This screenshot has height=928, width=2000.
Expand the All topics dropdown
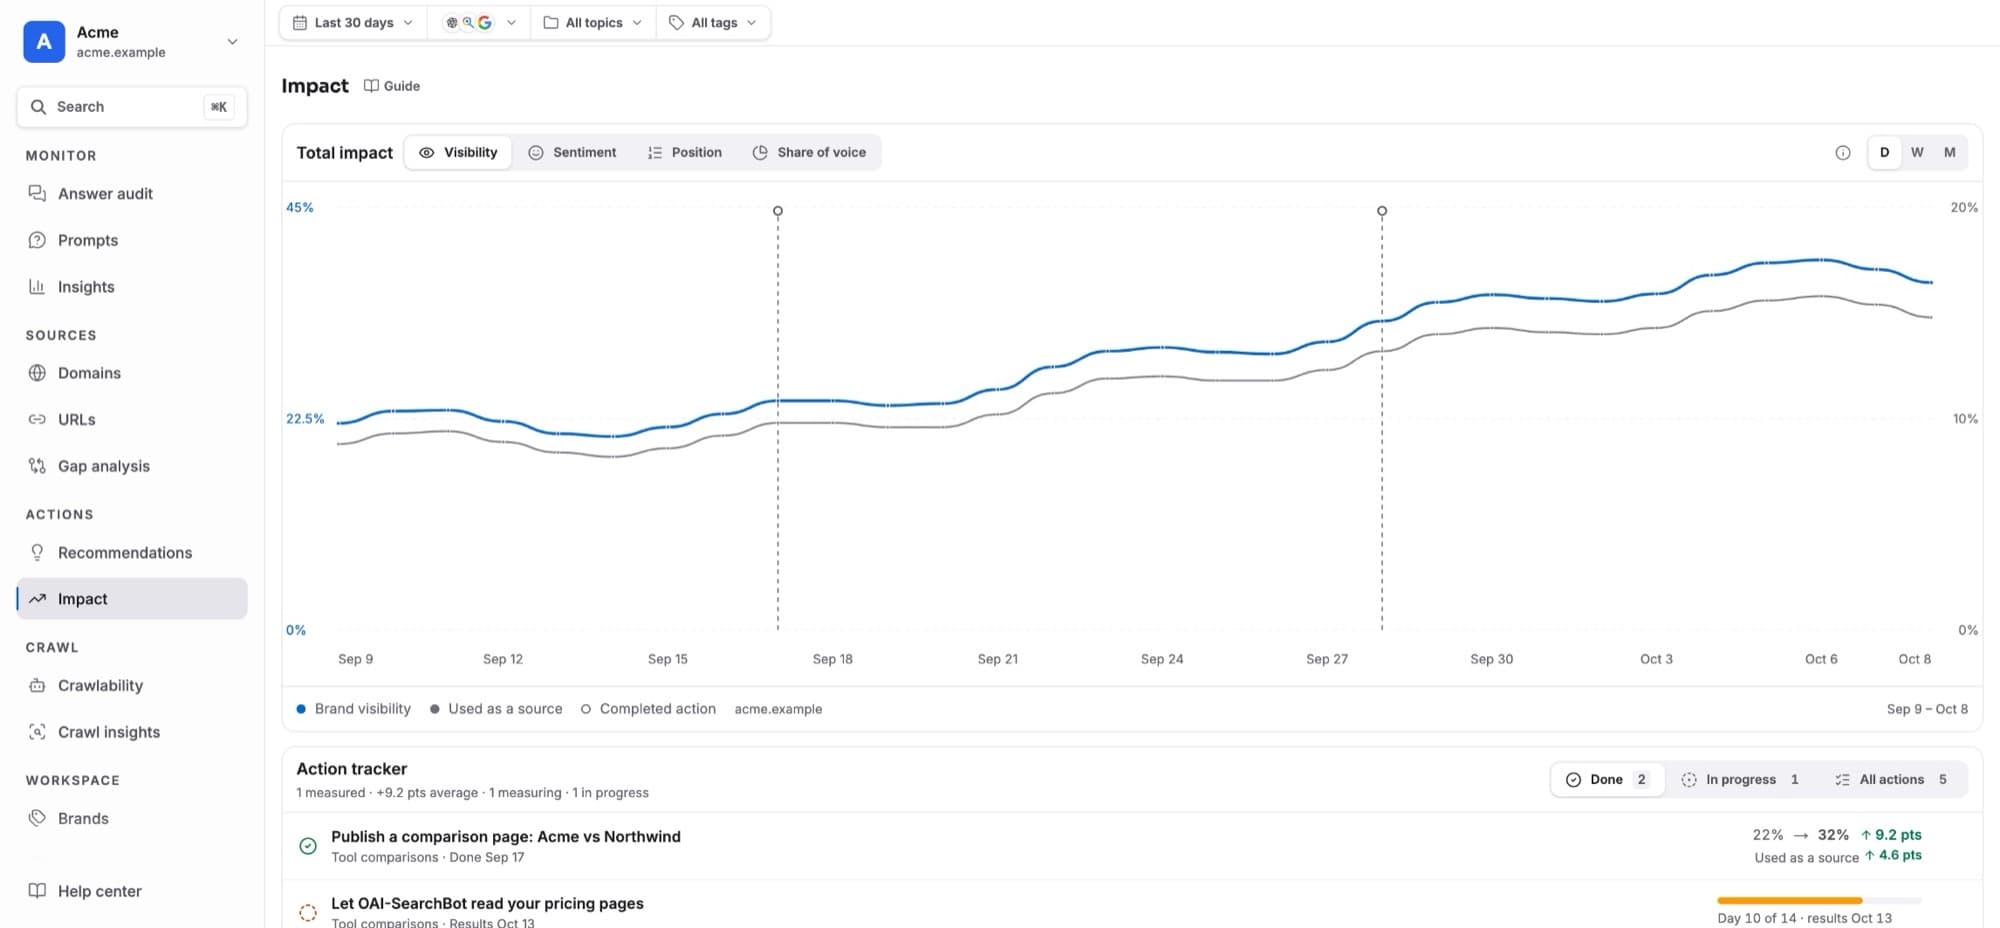(592, 23)
